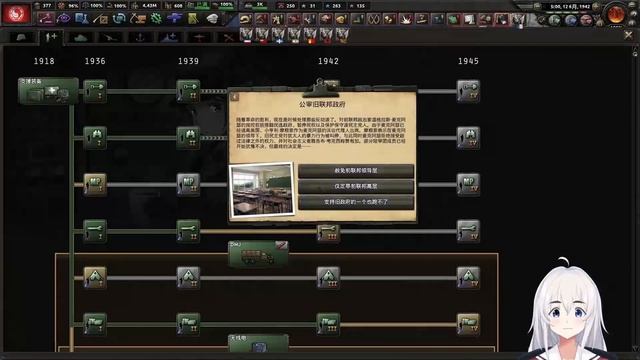Select the 无线电 radio technology node
This screenshot has height=360, width=640.
click(258, 343)
